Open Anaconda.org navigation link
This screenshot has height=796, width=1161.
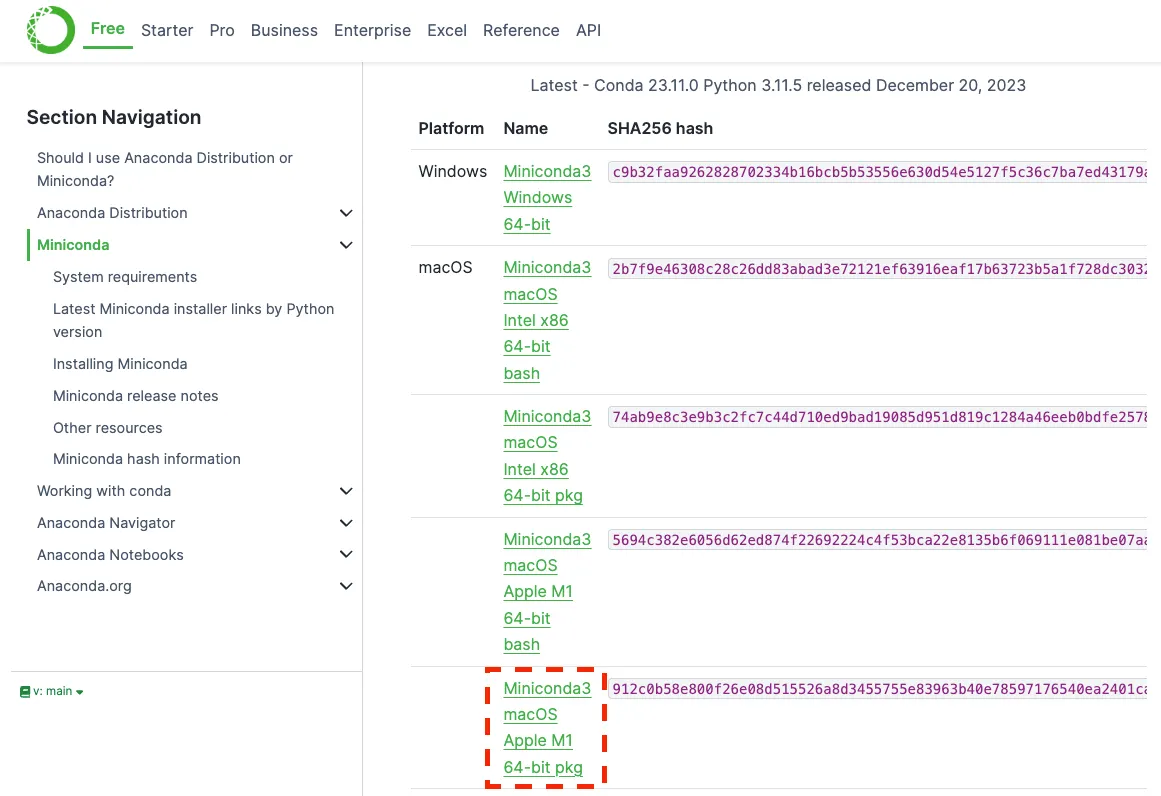click(84, 586)
